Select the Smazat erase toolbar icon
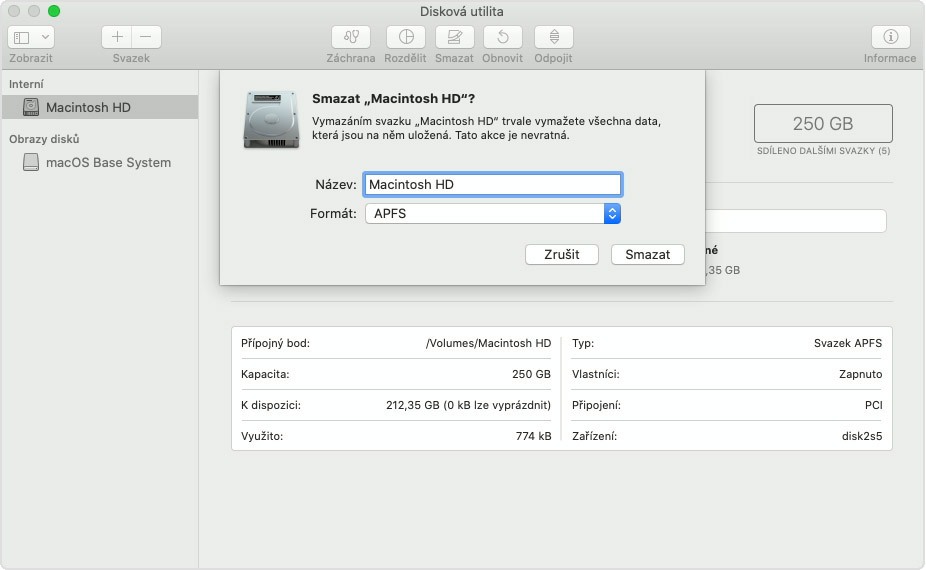 pyautogui.click(x=454, y=37)
